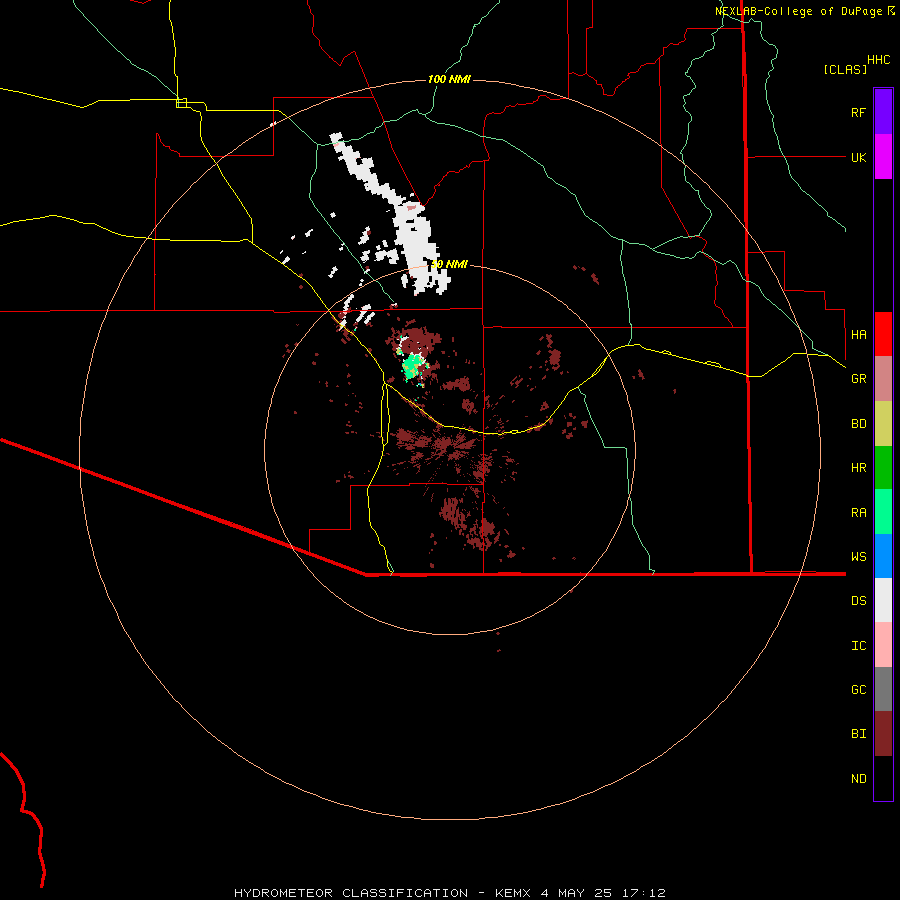
Task: Click the BI legend label
Action: pos(858,734)
